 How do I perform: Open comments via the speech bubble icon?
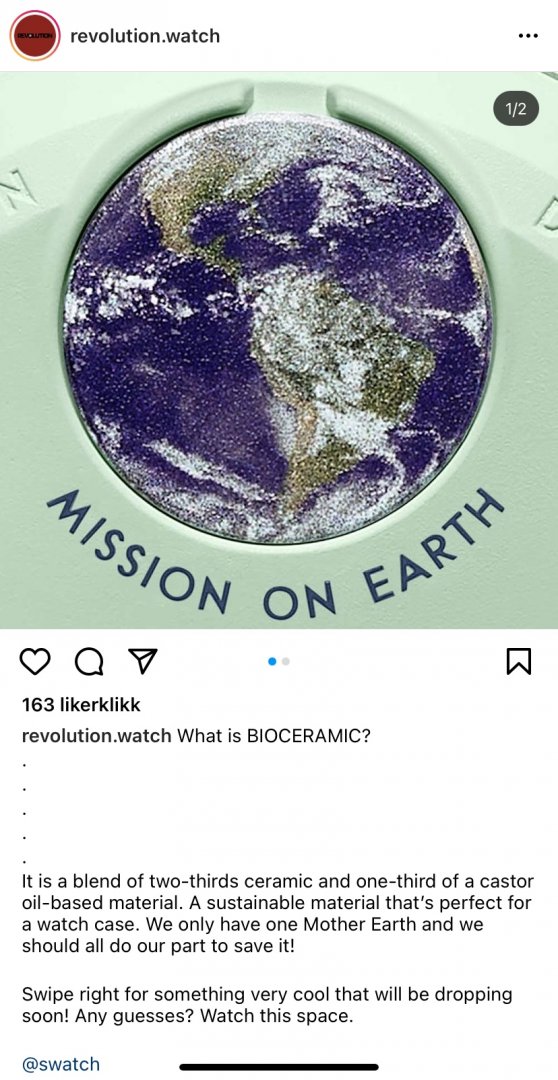click(88, 661)
